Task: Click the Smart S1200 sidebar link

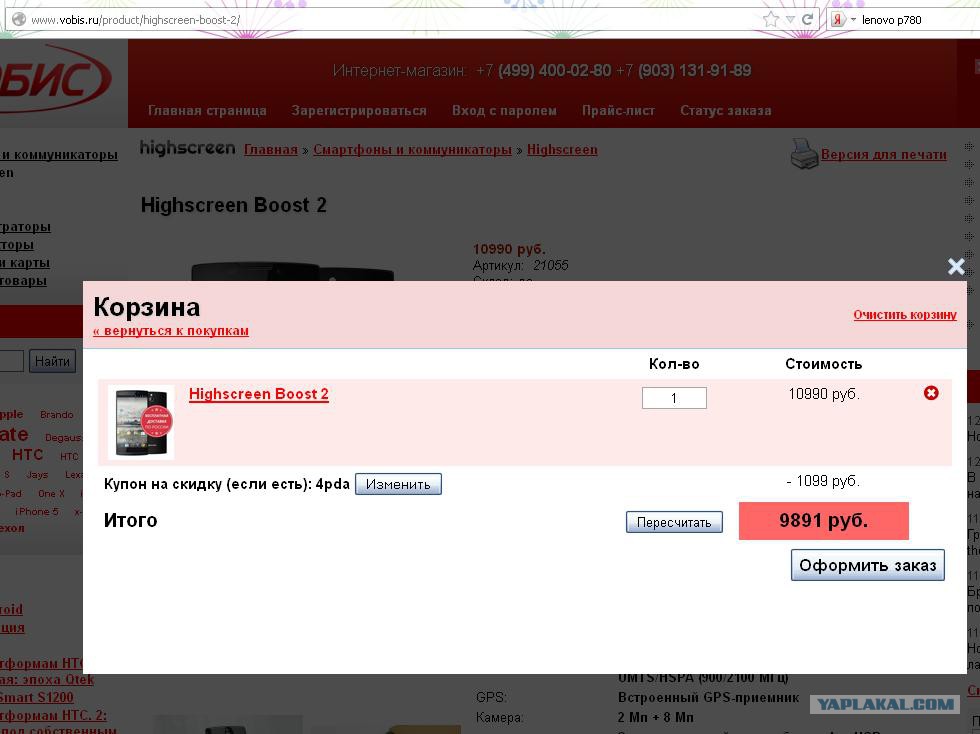Action: (x=37, y=697)
